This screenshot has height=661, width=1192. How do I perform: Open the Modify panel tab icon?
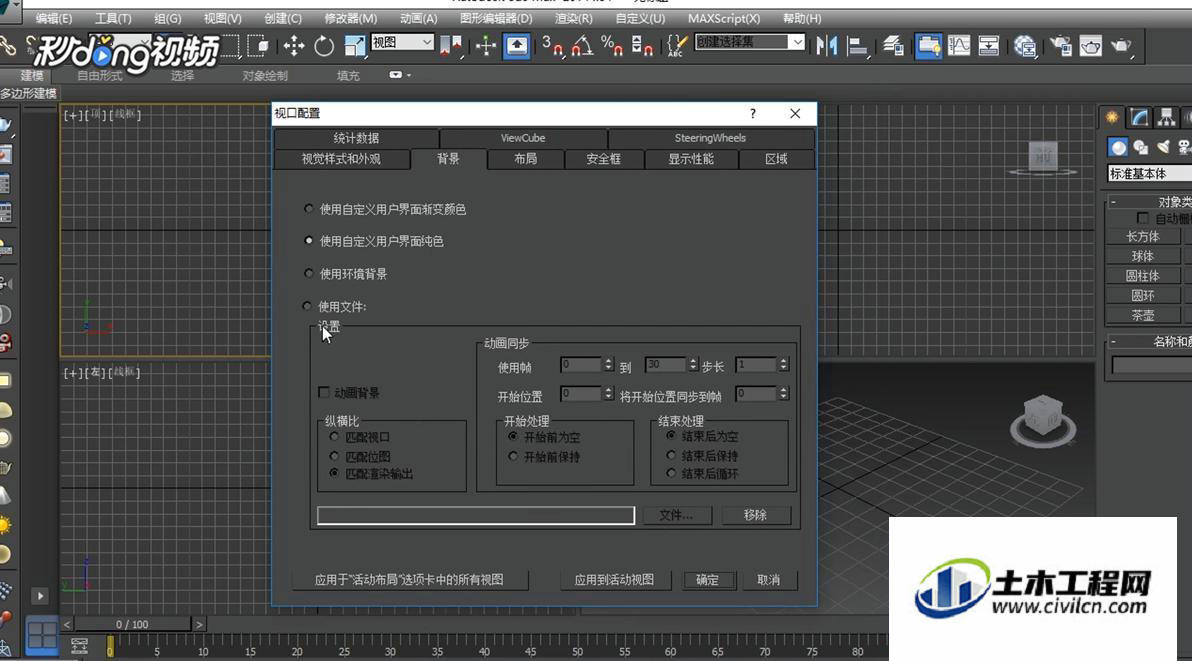click(1138, 117)
